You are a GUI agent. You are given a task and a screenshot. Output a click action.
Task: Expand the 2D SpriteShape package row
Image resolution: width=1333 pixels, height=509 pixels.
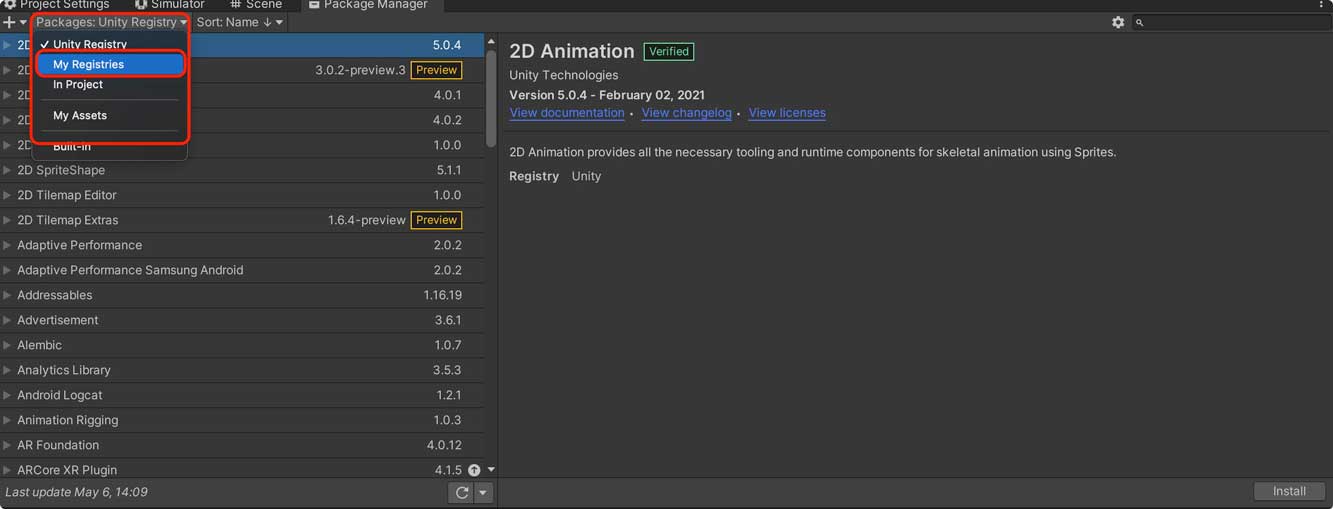pos(7,170)
